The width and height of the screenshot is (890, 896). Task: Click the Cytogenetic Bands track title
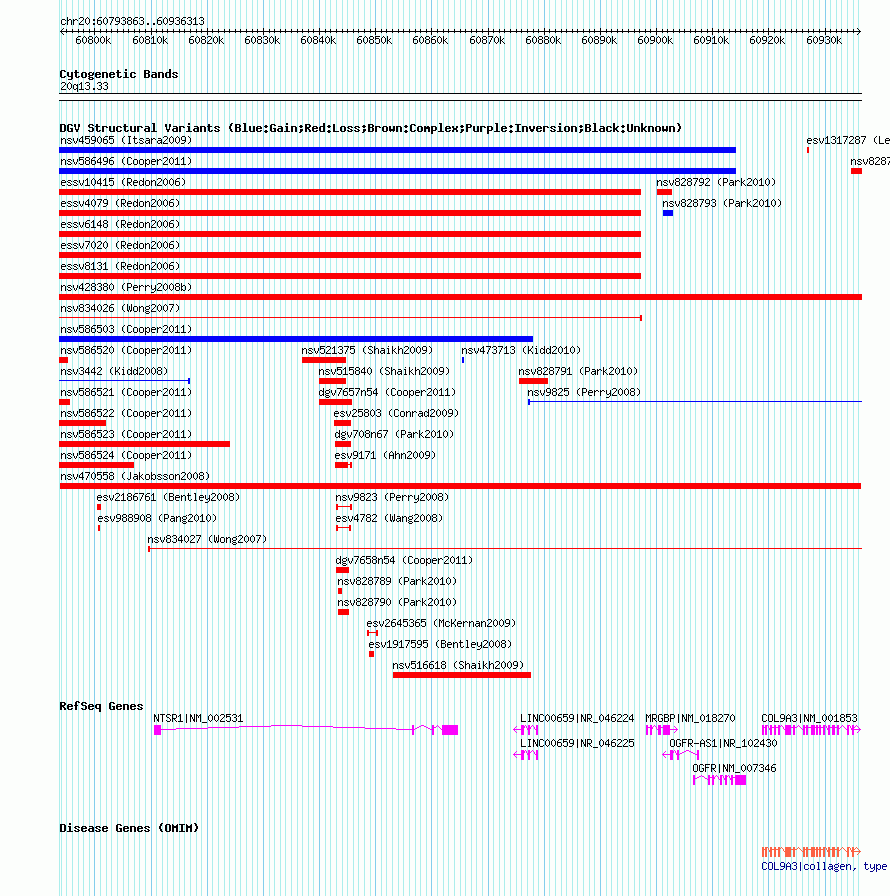point(119,74)
